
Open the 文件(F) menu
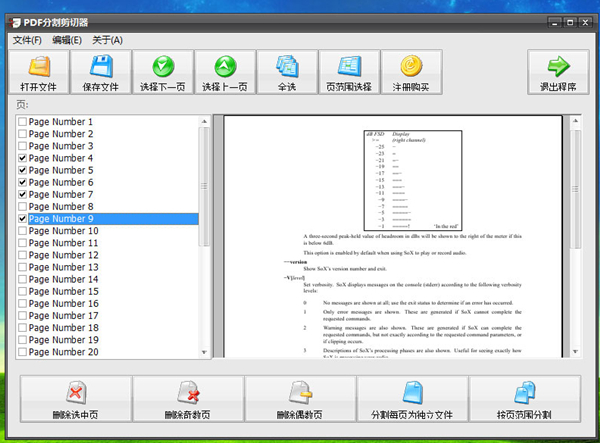27,40
